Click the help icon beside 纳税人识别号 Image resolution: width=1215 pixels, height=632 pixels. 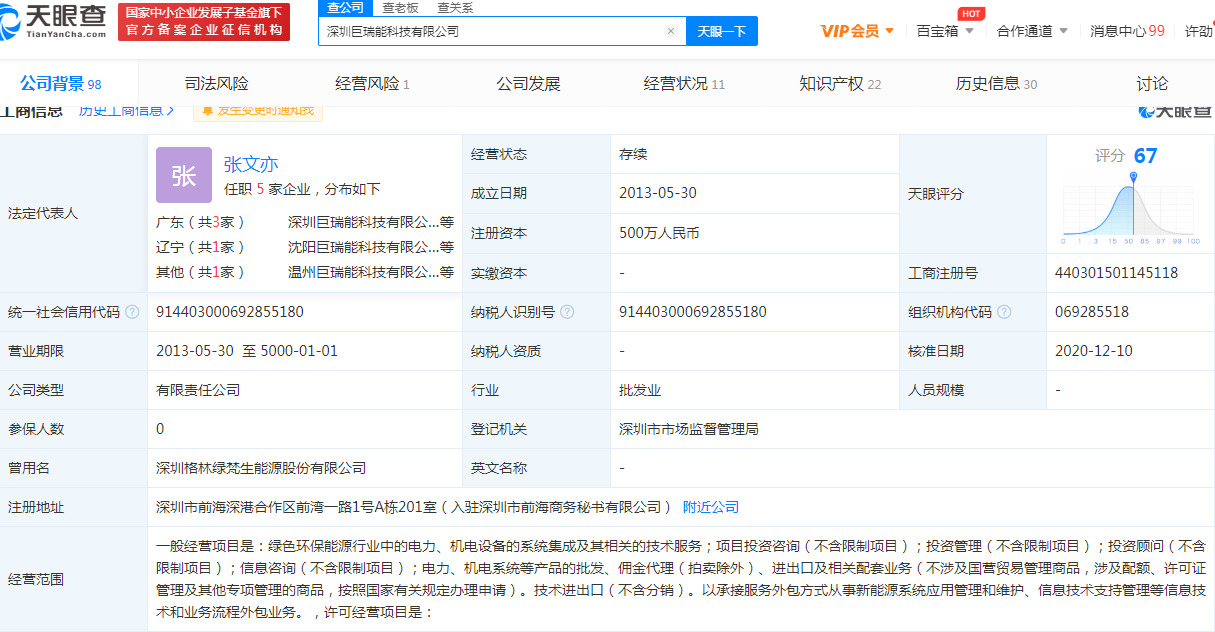(x=567, y=312)
